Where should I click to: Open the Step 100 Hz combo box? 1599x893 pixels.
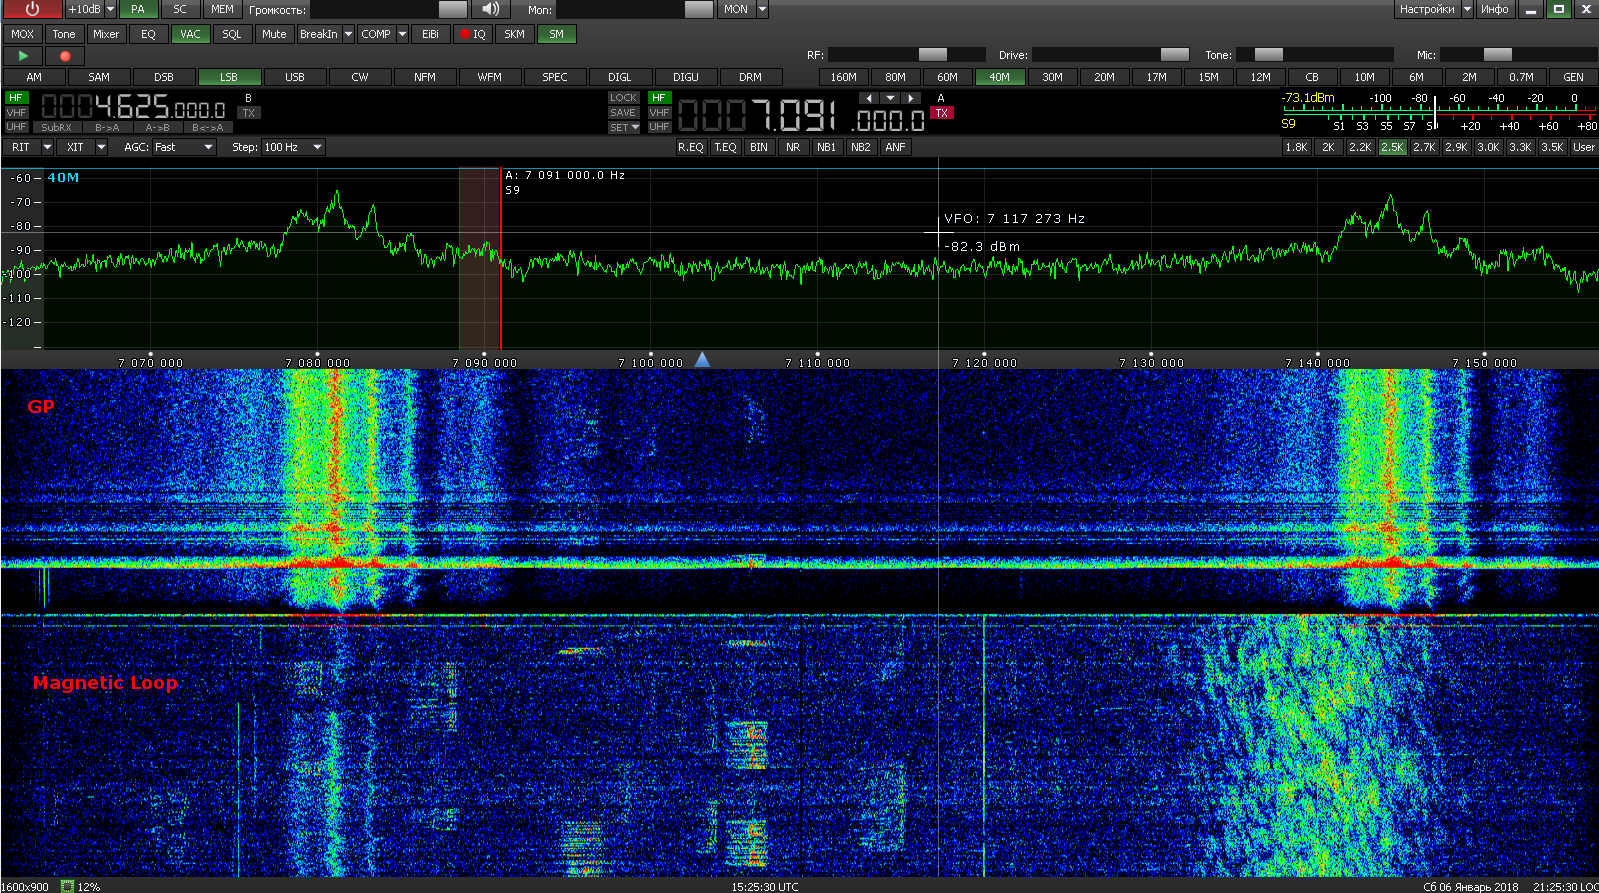coord(293,147)
